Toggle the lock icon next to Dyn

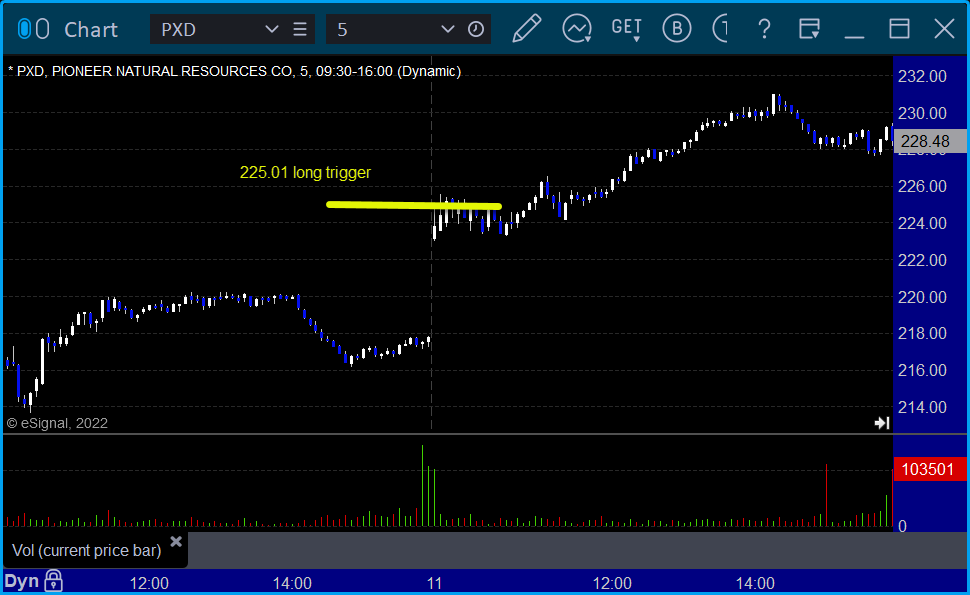(x=54, y=581)
